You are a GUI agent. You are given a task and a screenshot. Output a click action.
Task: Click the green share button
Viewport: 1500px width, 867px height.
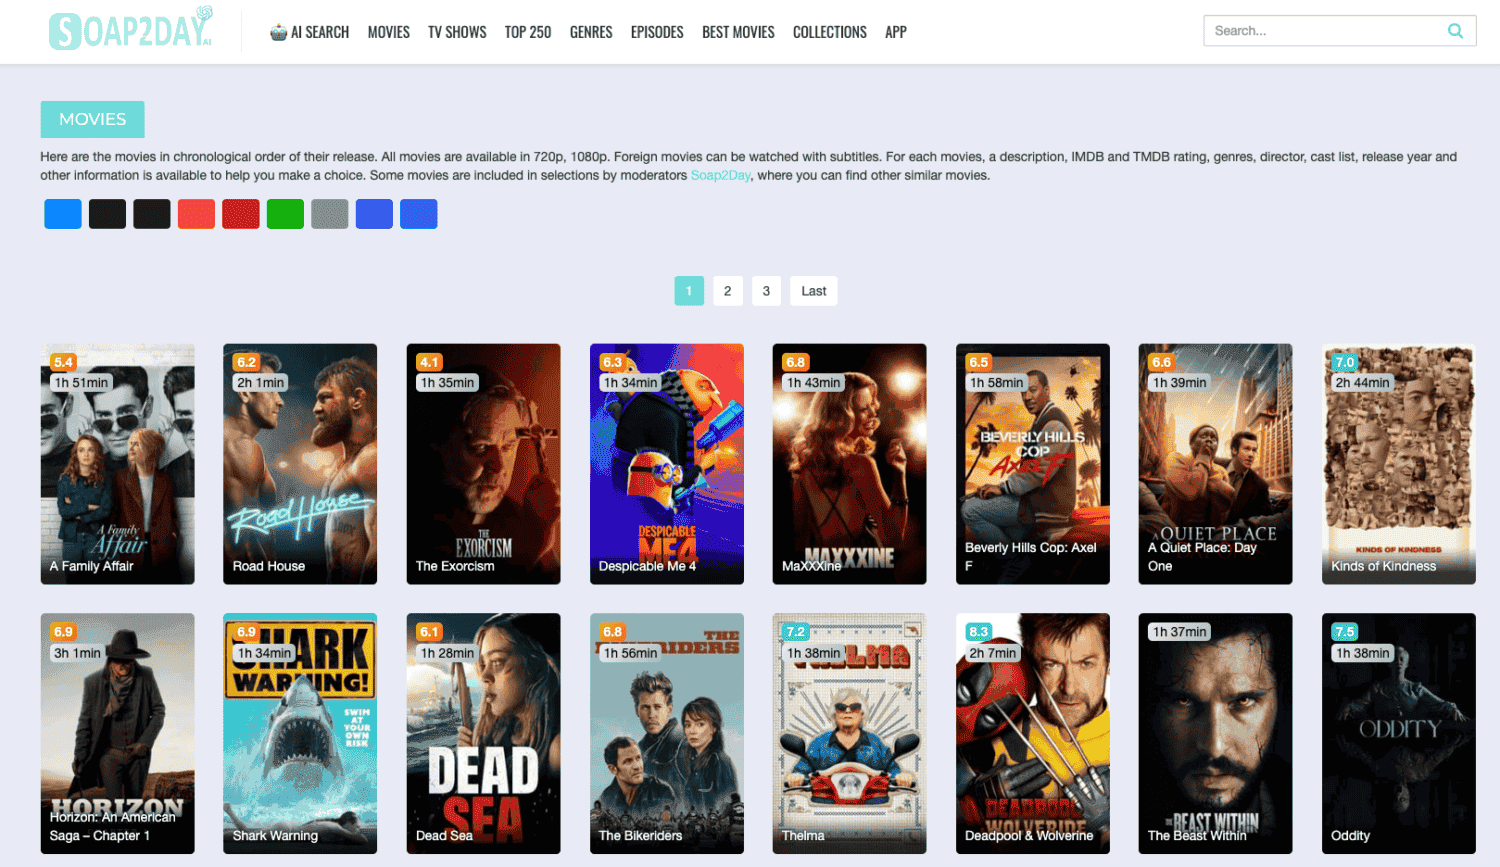[285, 214]
